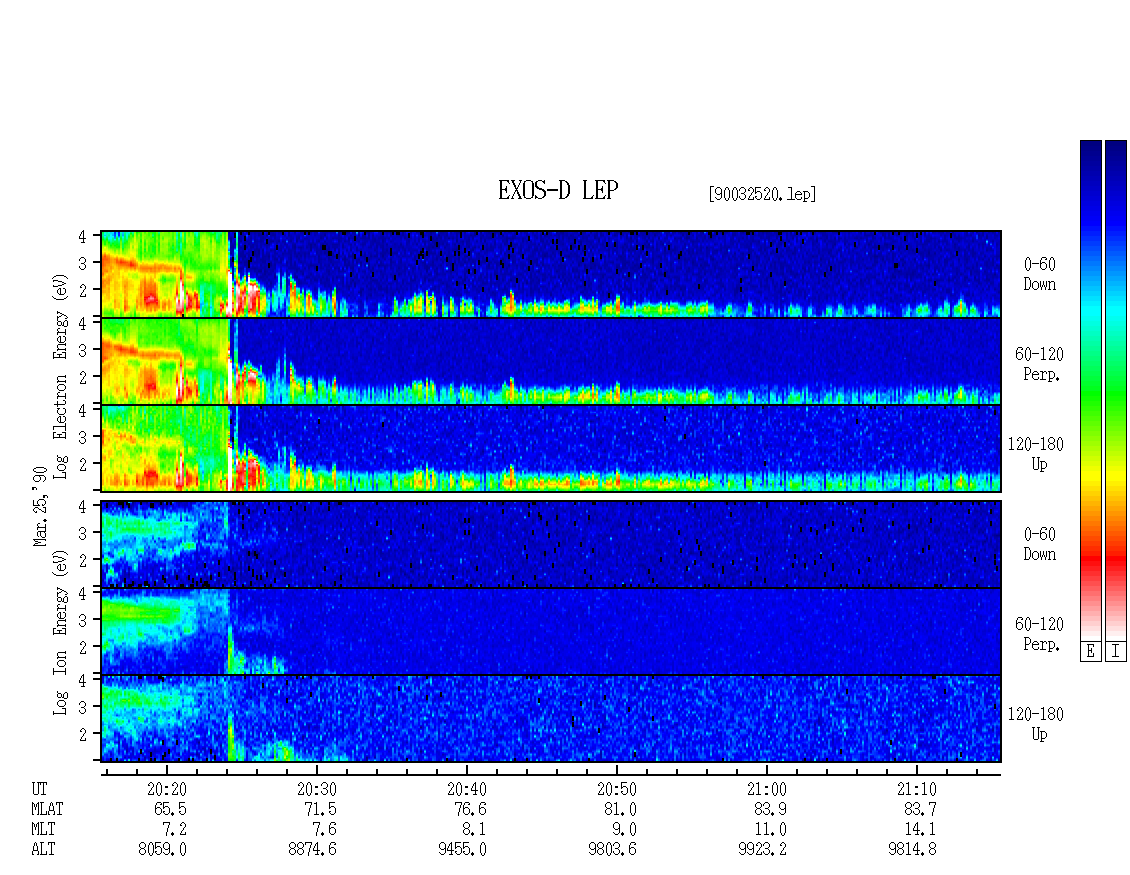Click the ion panel's 120-180 Up pitch-angle label
This screenshot has height=875, width=1130.
pos(1036,724)
